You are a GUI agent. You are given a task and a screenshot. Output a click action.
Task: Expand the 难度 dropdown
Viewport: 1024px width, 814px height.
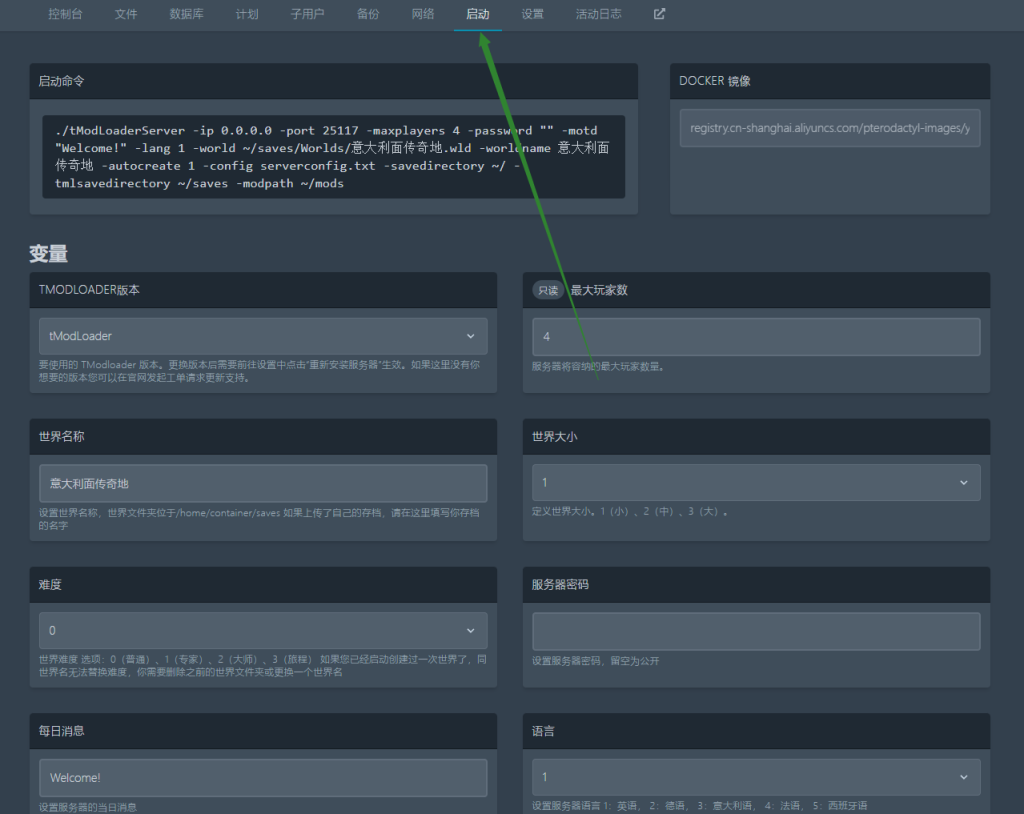click(263, 631)
